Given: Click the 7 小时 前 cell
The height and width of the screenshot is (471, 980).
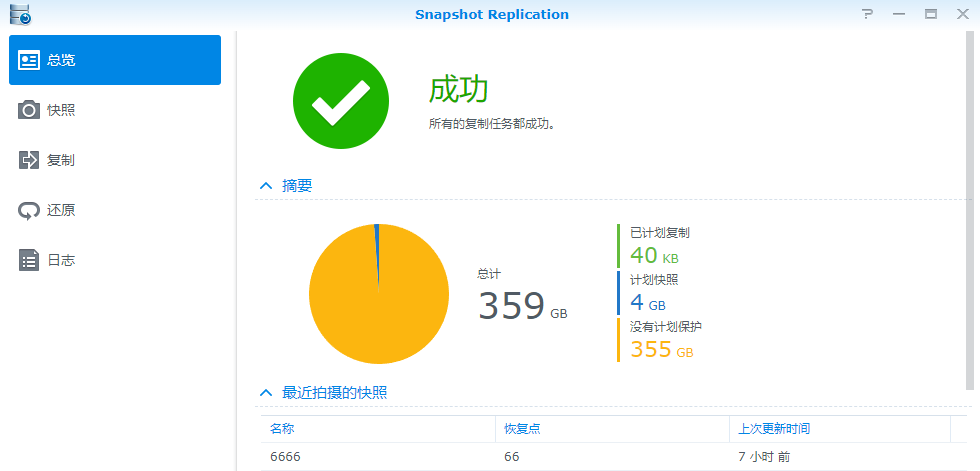Looking at the screenshot, I should 764,457.
